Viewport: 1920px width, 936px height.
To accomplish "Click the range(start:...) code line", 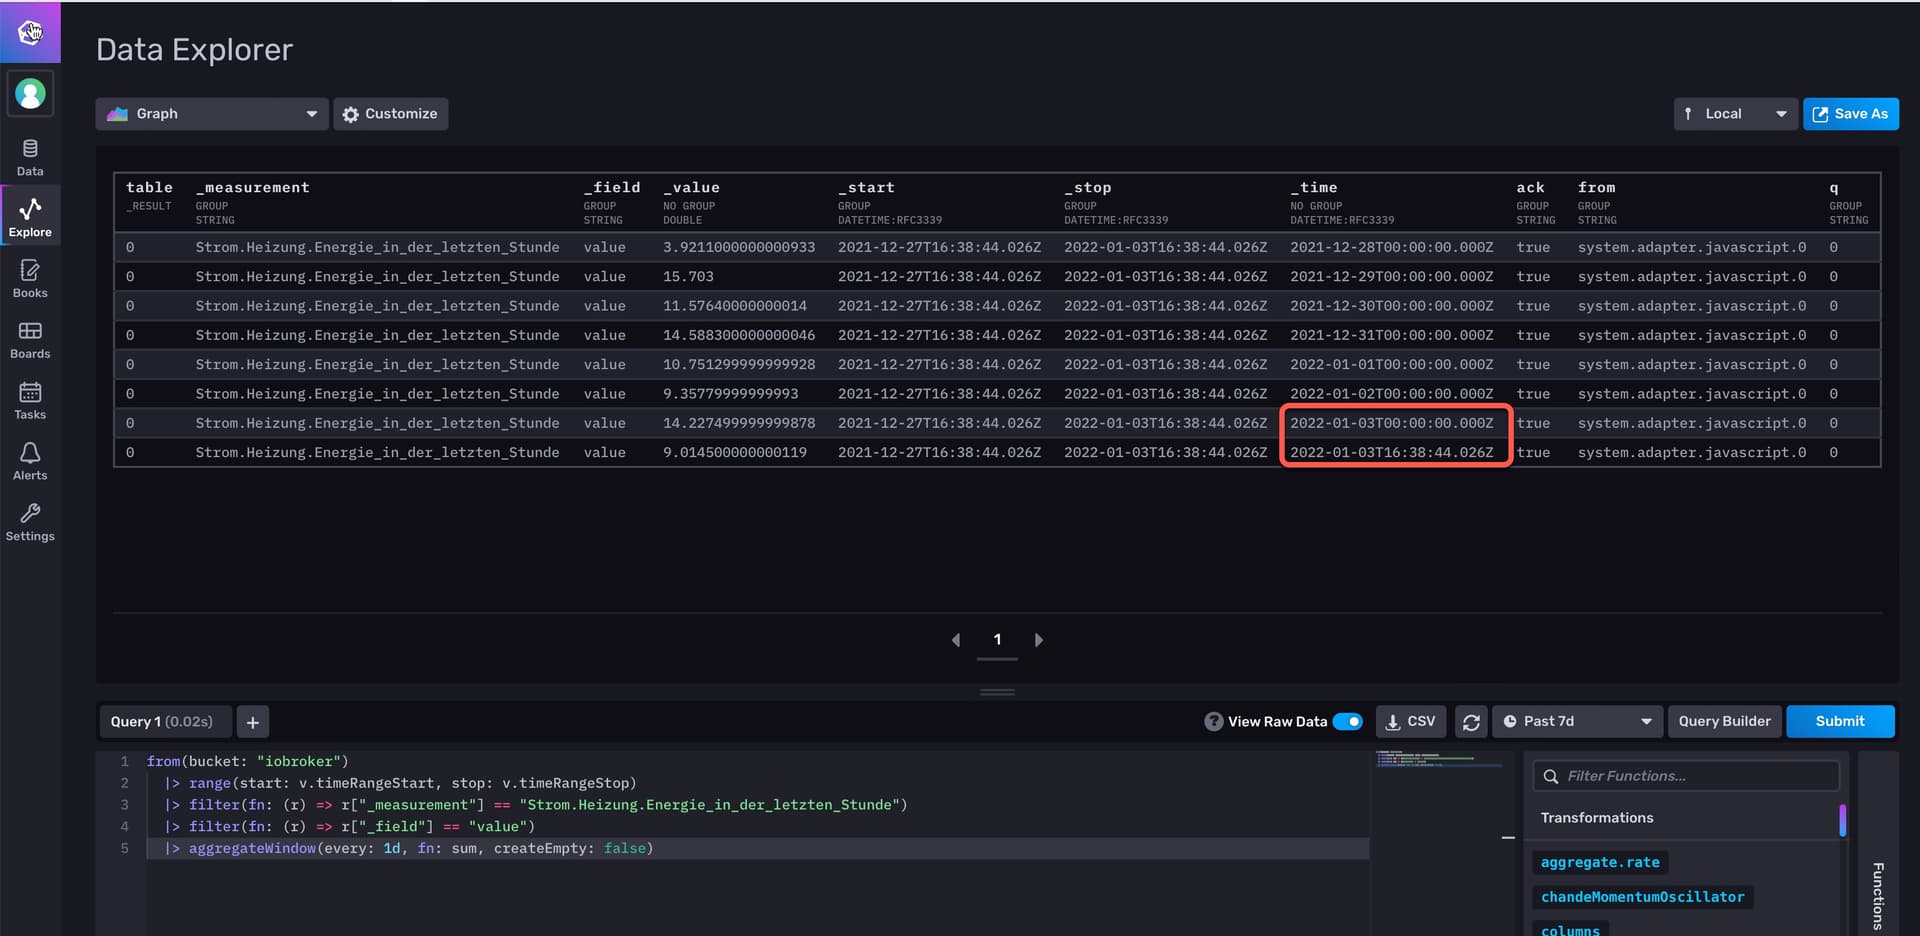I will (400, 784).
